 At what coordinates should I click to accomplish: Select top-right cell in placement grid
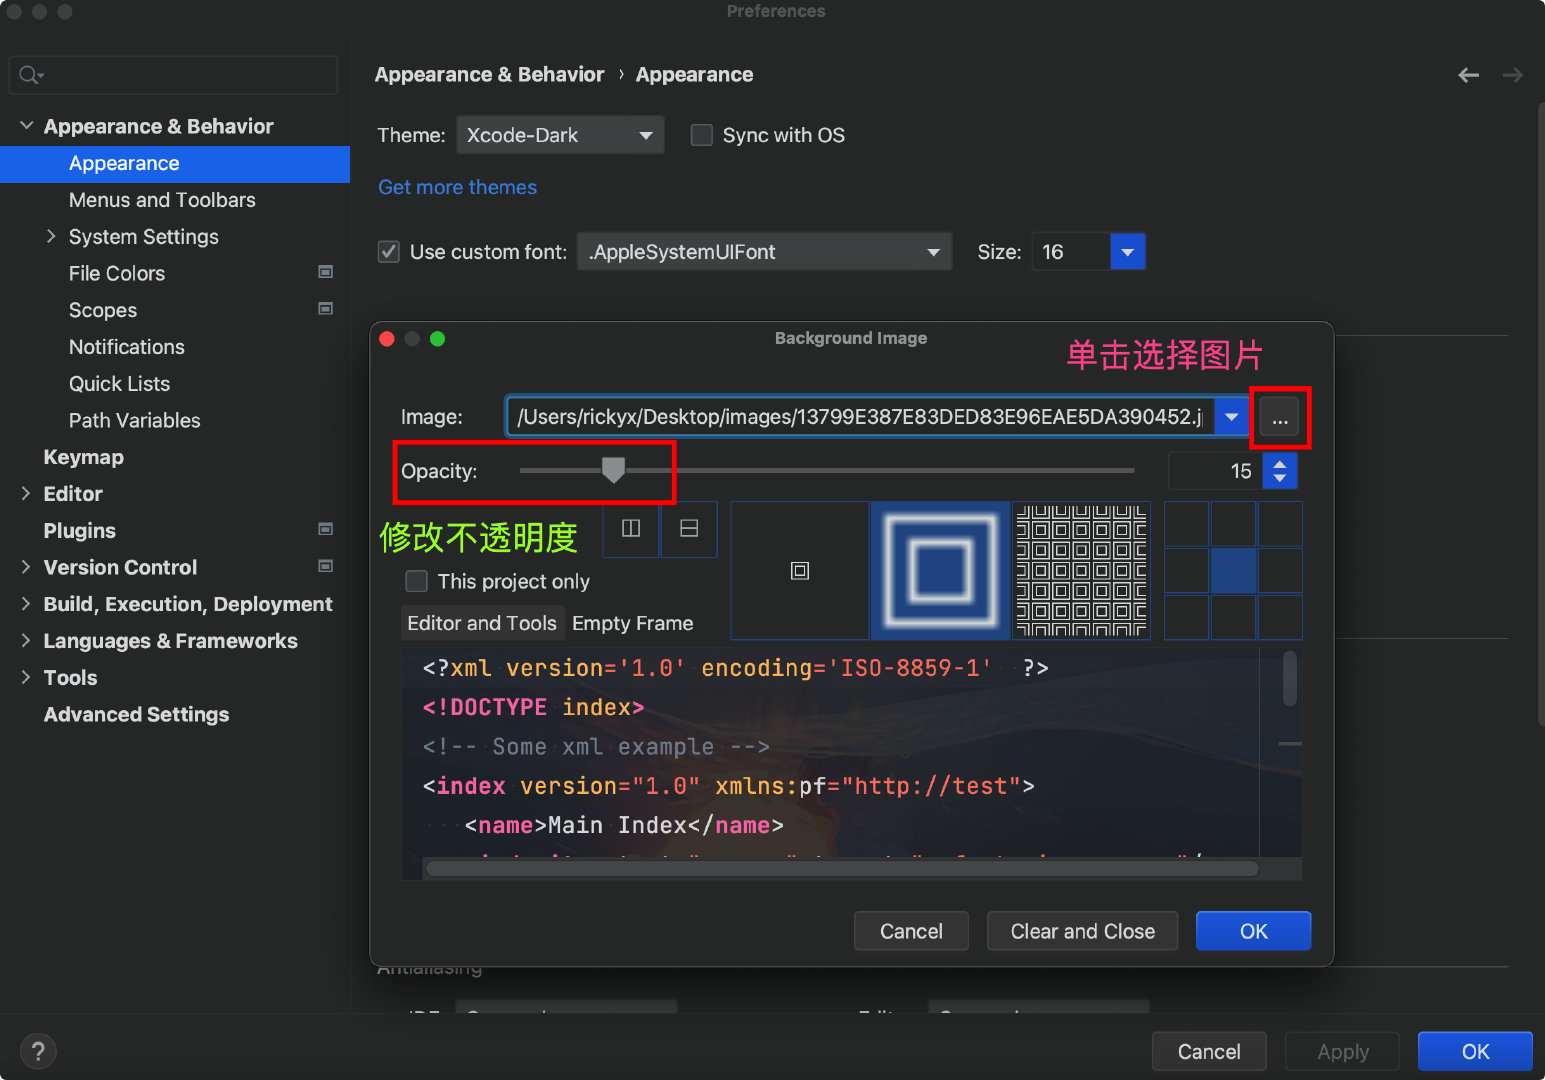[1280, 524]
